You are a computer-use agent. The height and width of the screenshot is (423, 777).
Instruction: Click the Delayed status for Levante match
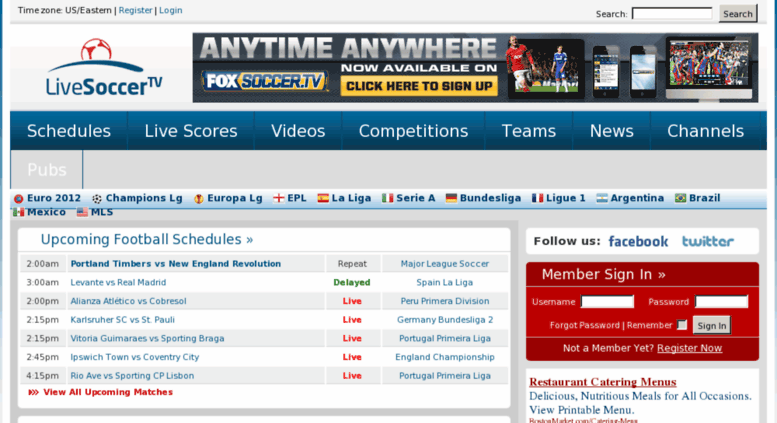352,282
